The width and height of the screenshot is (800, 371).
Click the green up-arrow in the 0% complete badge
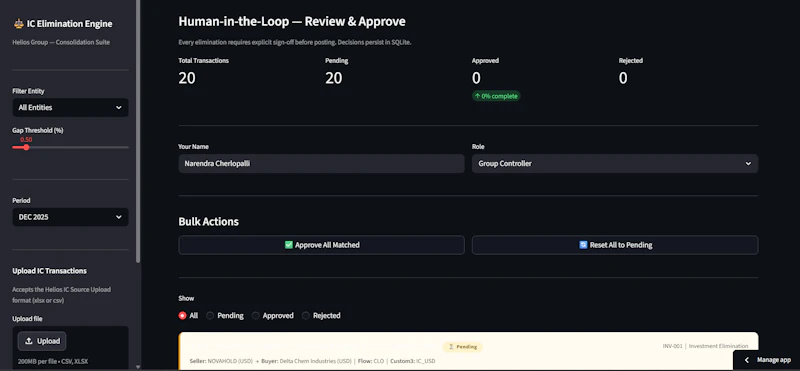(477, 96)
